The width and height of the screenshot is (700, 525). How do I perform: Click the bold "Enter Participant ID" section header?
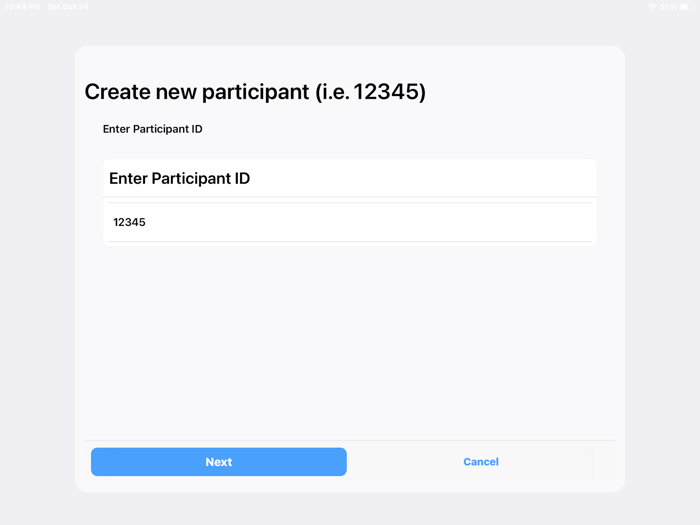click(x=180, y=179)
